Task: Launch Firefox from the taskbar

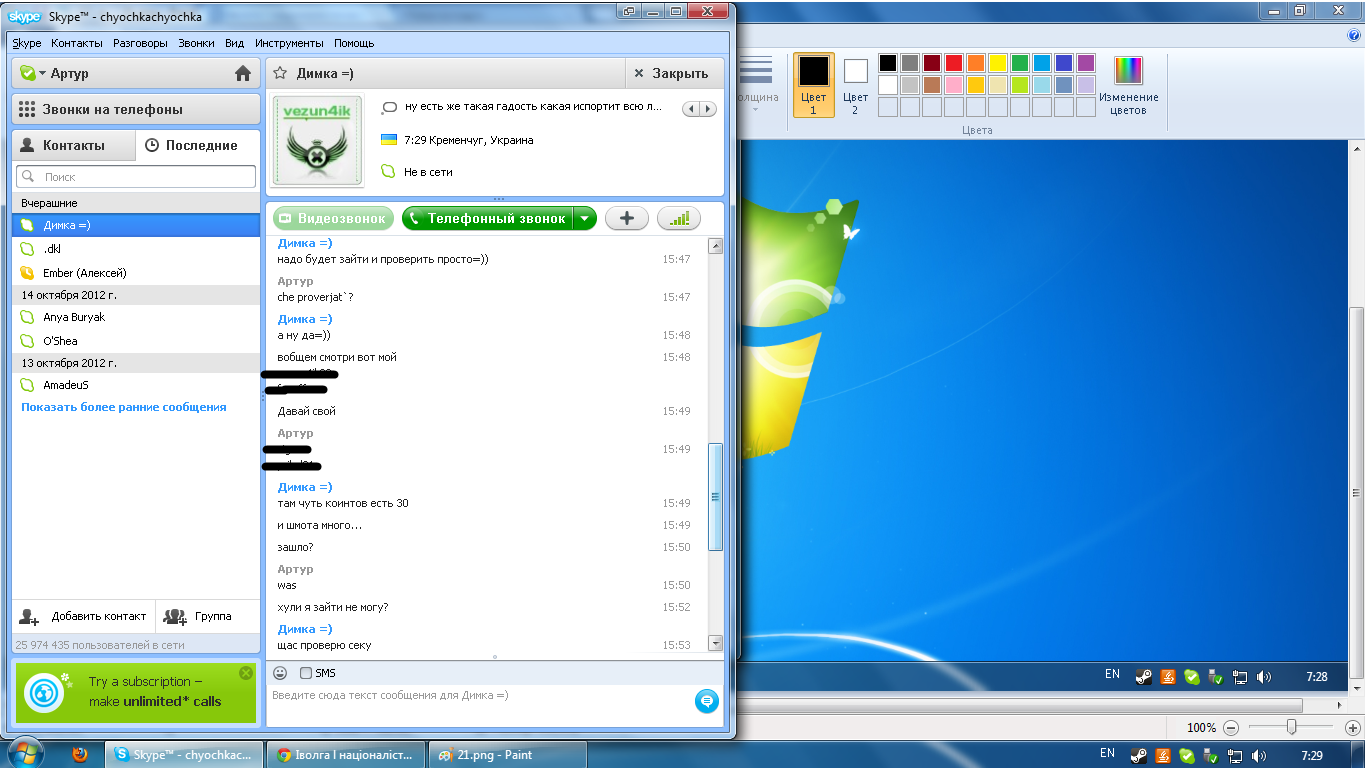Action: pos(80,755)
